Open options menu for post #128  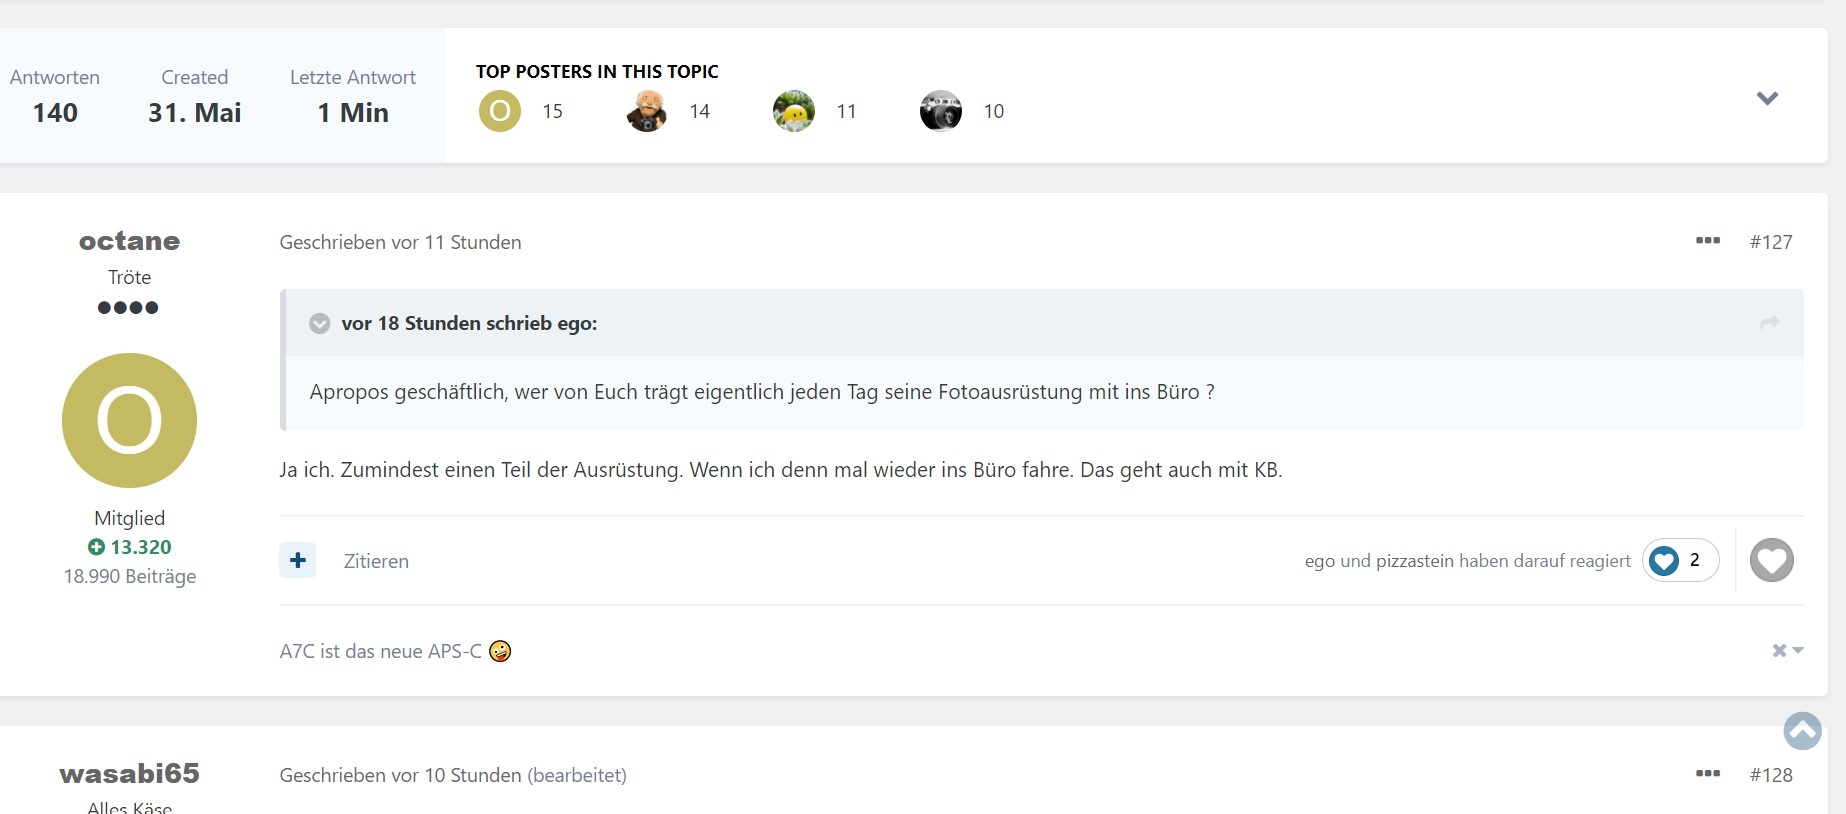(x=1707, y=774)
